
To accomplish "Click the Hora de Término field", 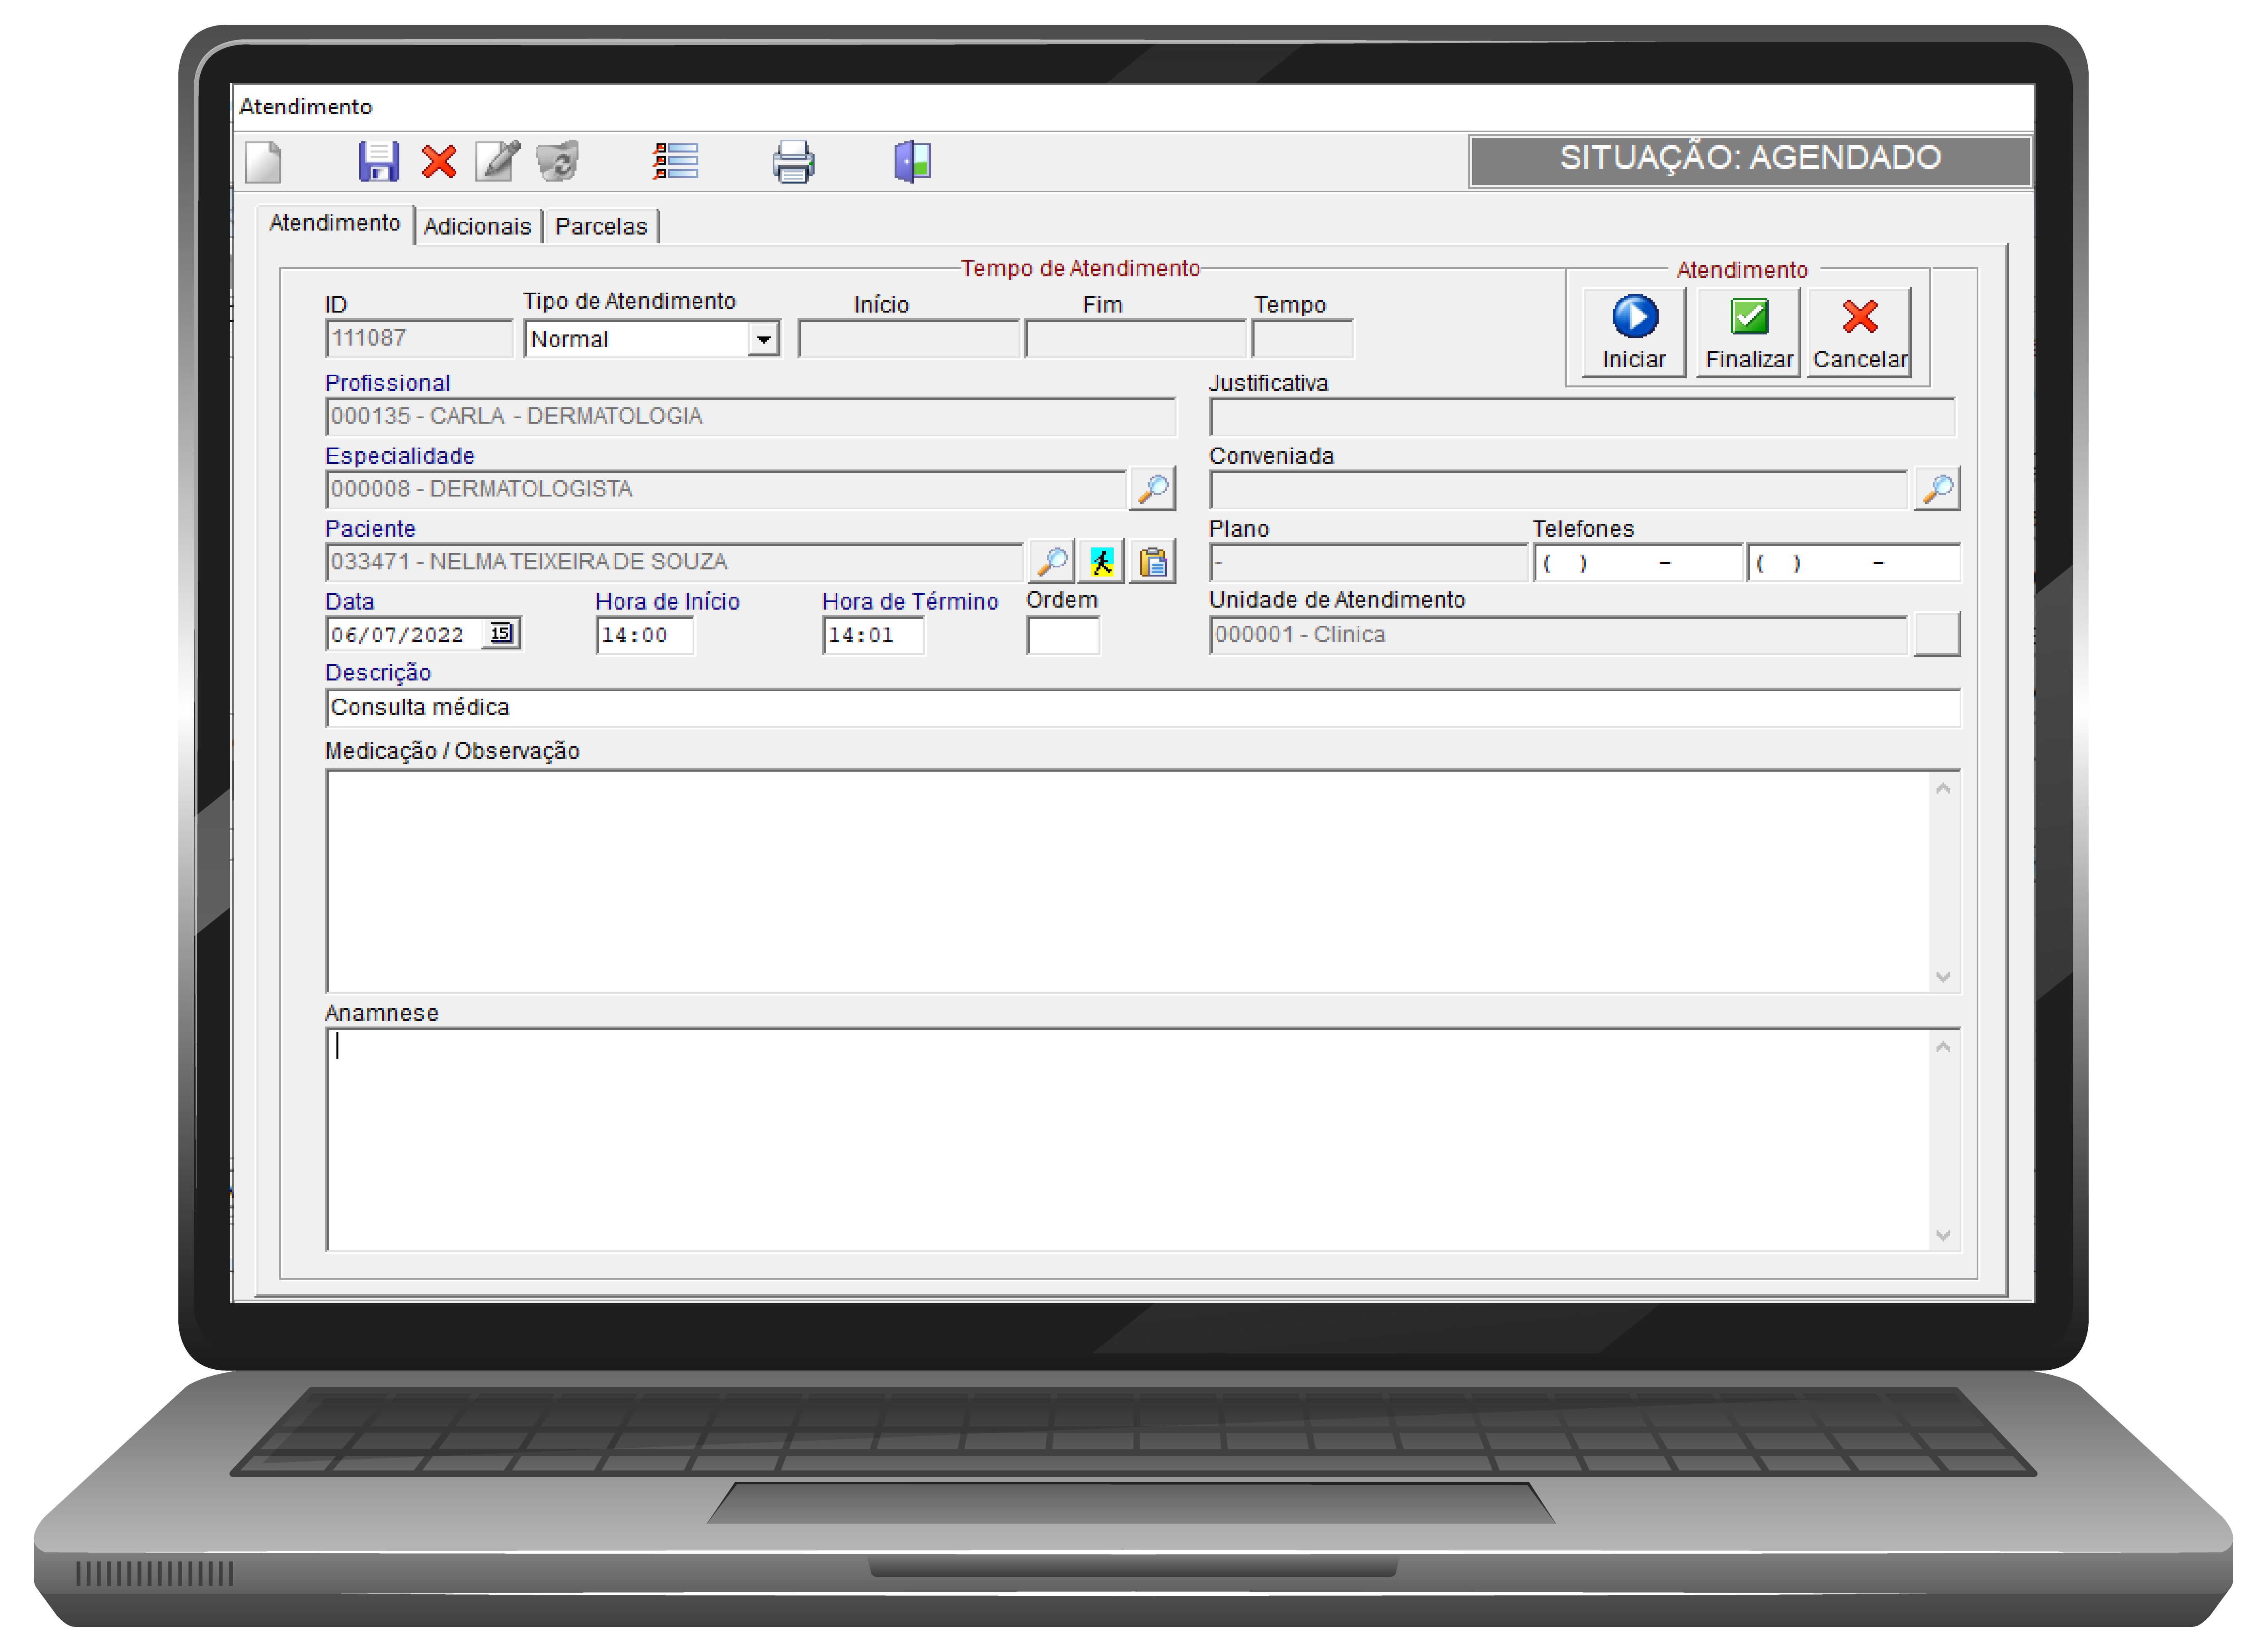I will coord(873,636).
